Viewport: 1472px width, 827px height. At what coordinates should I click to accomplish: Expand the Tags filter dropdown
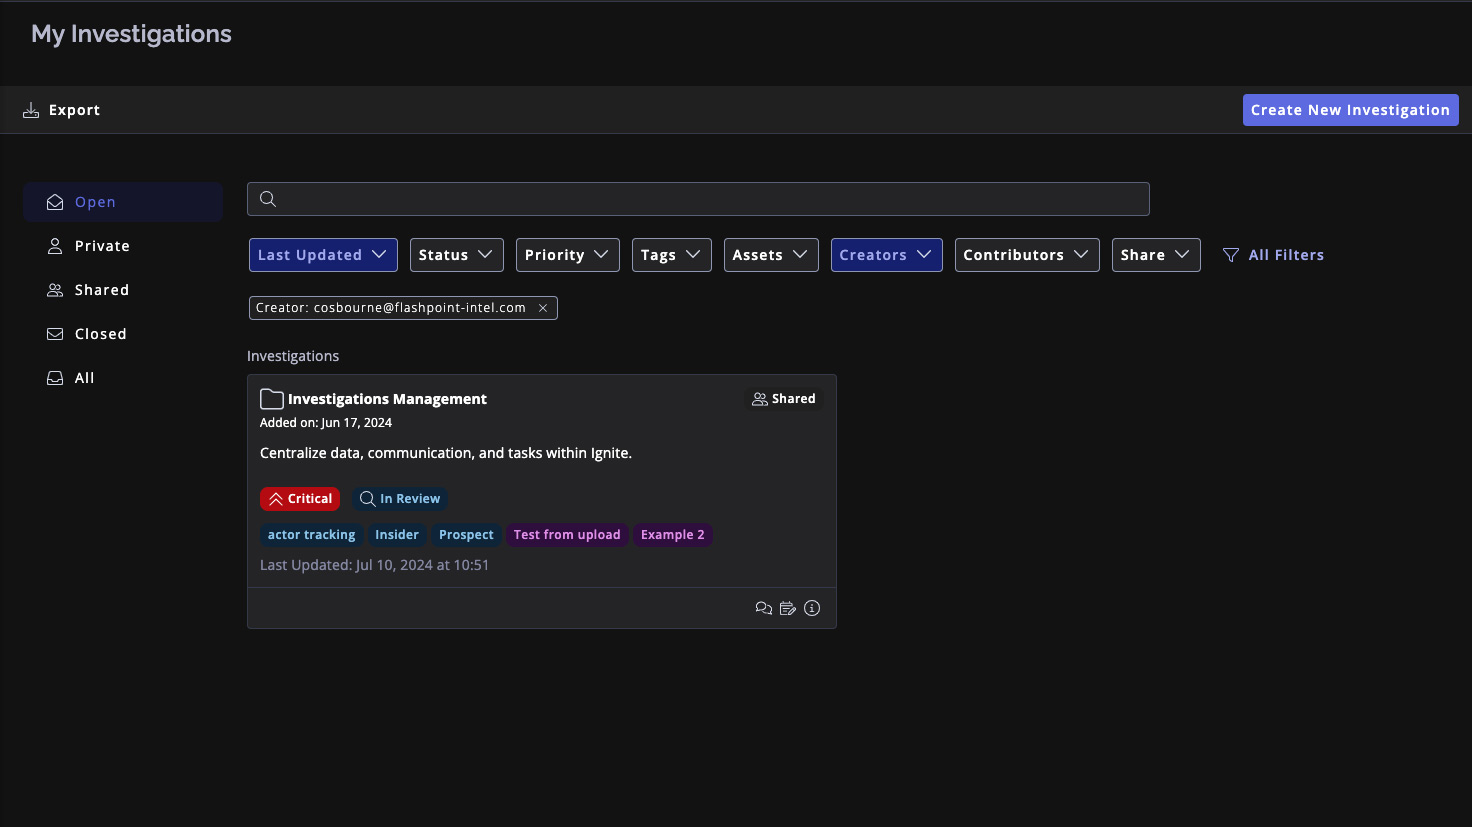pos(672,255)
